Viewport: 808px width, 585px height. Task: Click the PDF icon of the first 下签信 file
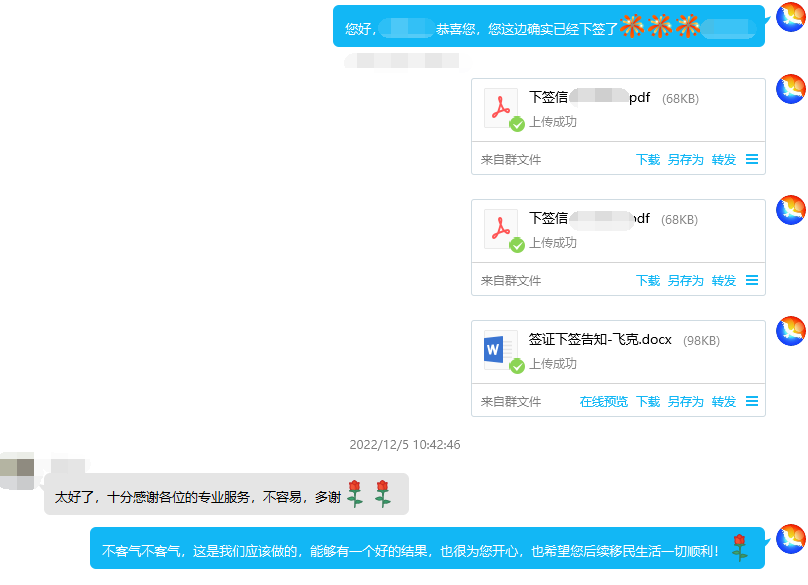[x=499, y=107]
